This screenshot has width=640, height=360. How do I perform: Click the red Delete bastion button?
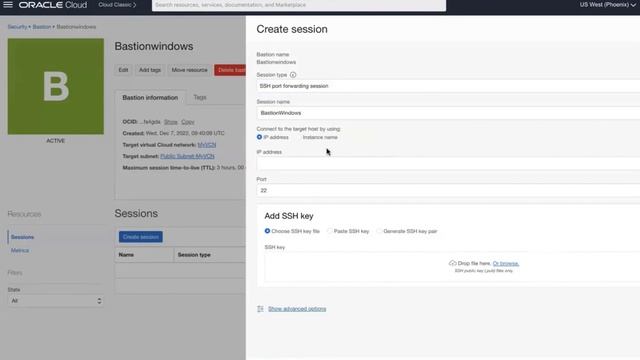click(x=230, y=70)
